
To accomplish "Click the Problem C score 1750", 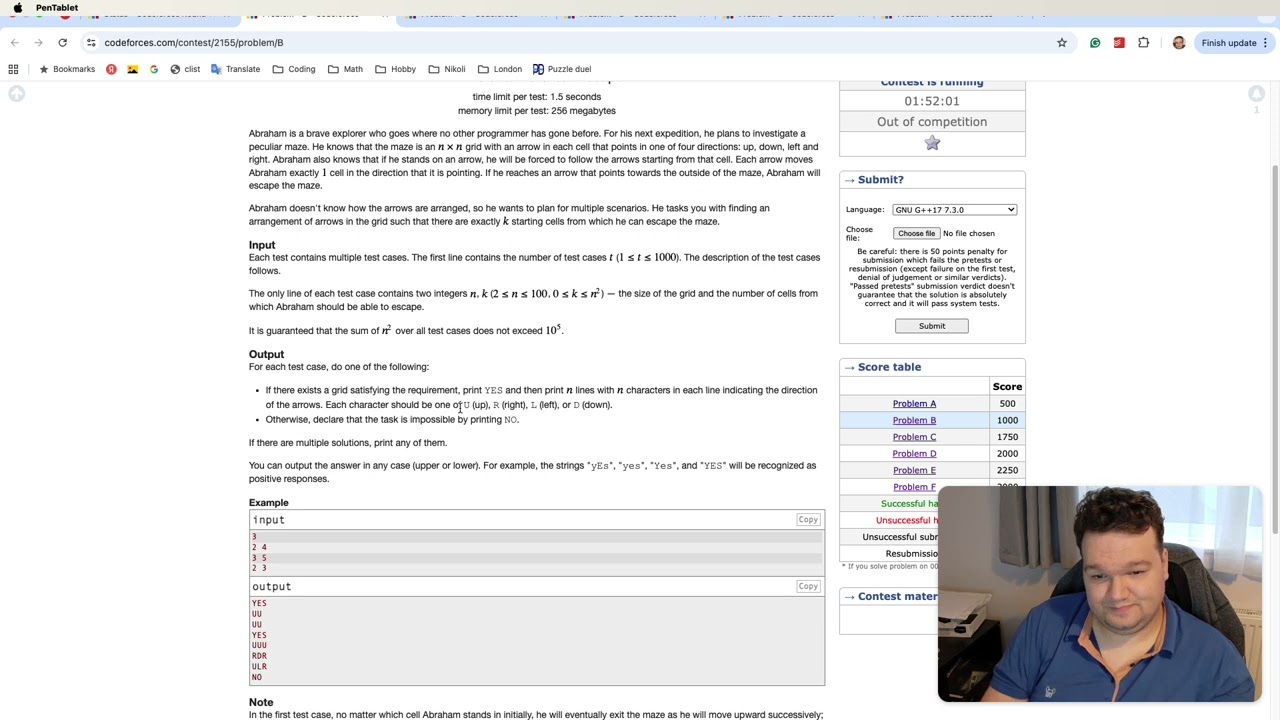I will click(x=1007, y=437).
